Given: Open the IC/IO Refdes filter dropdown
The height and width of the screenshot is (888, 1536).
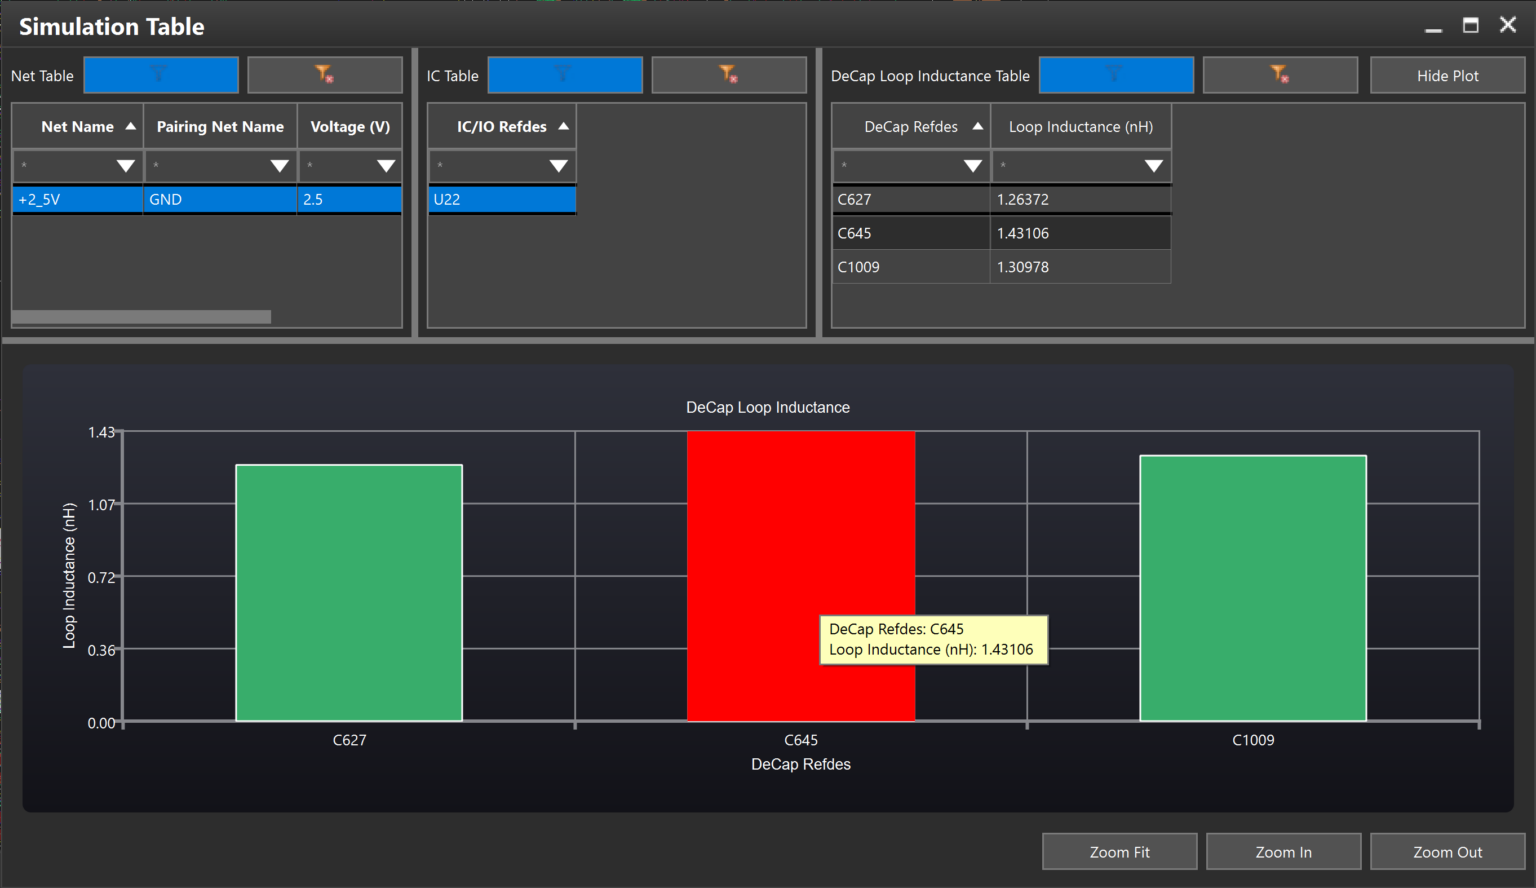Looking at the screenshot, I should pos(557,166).
